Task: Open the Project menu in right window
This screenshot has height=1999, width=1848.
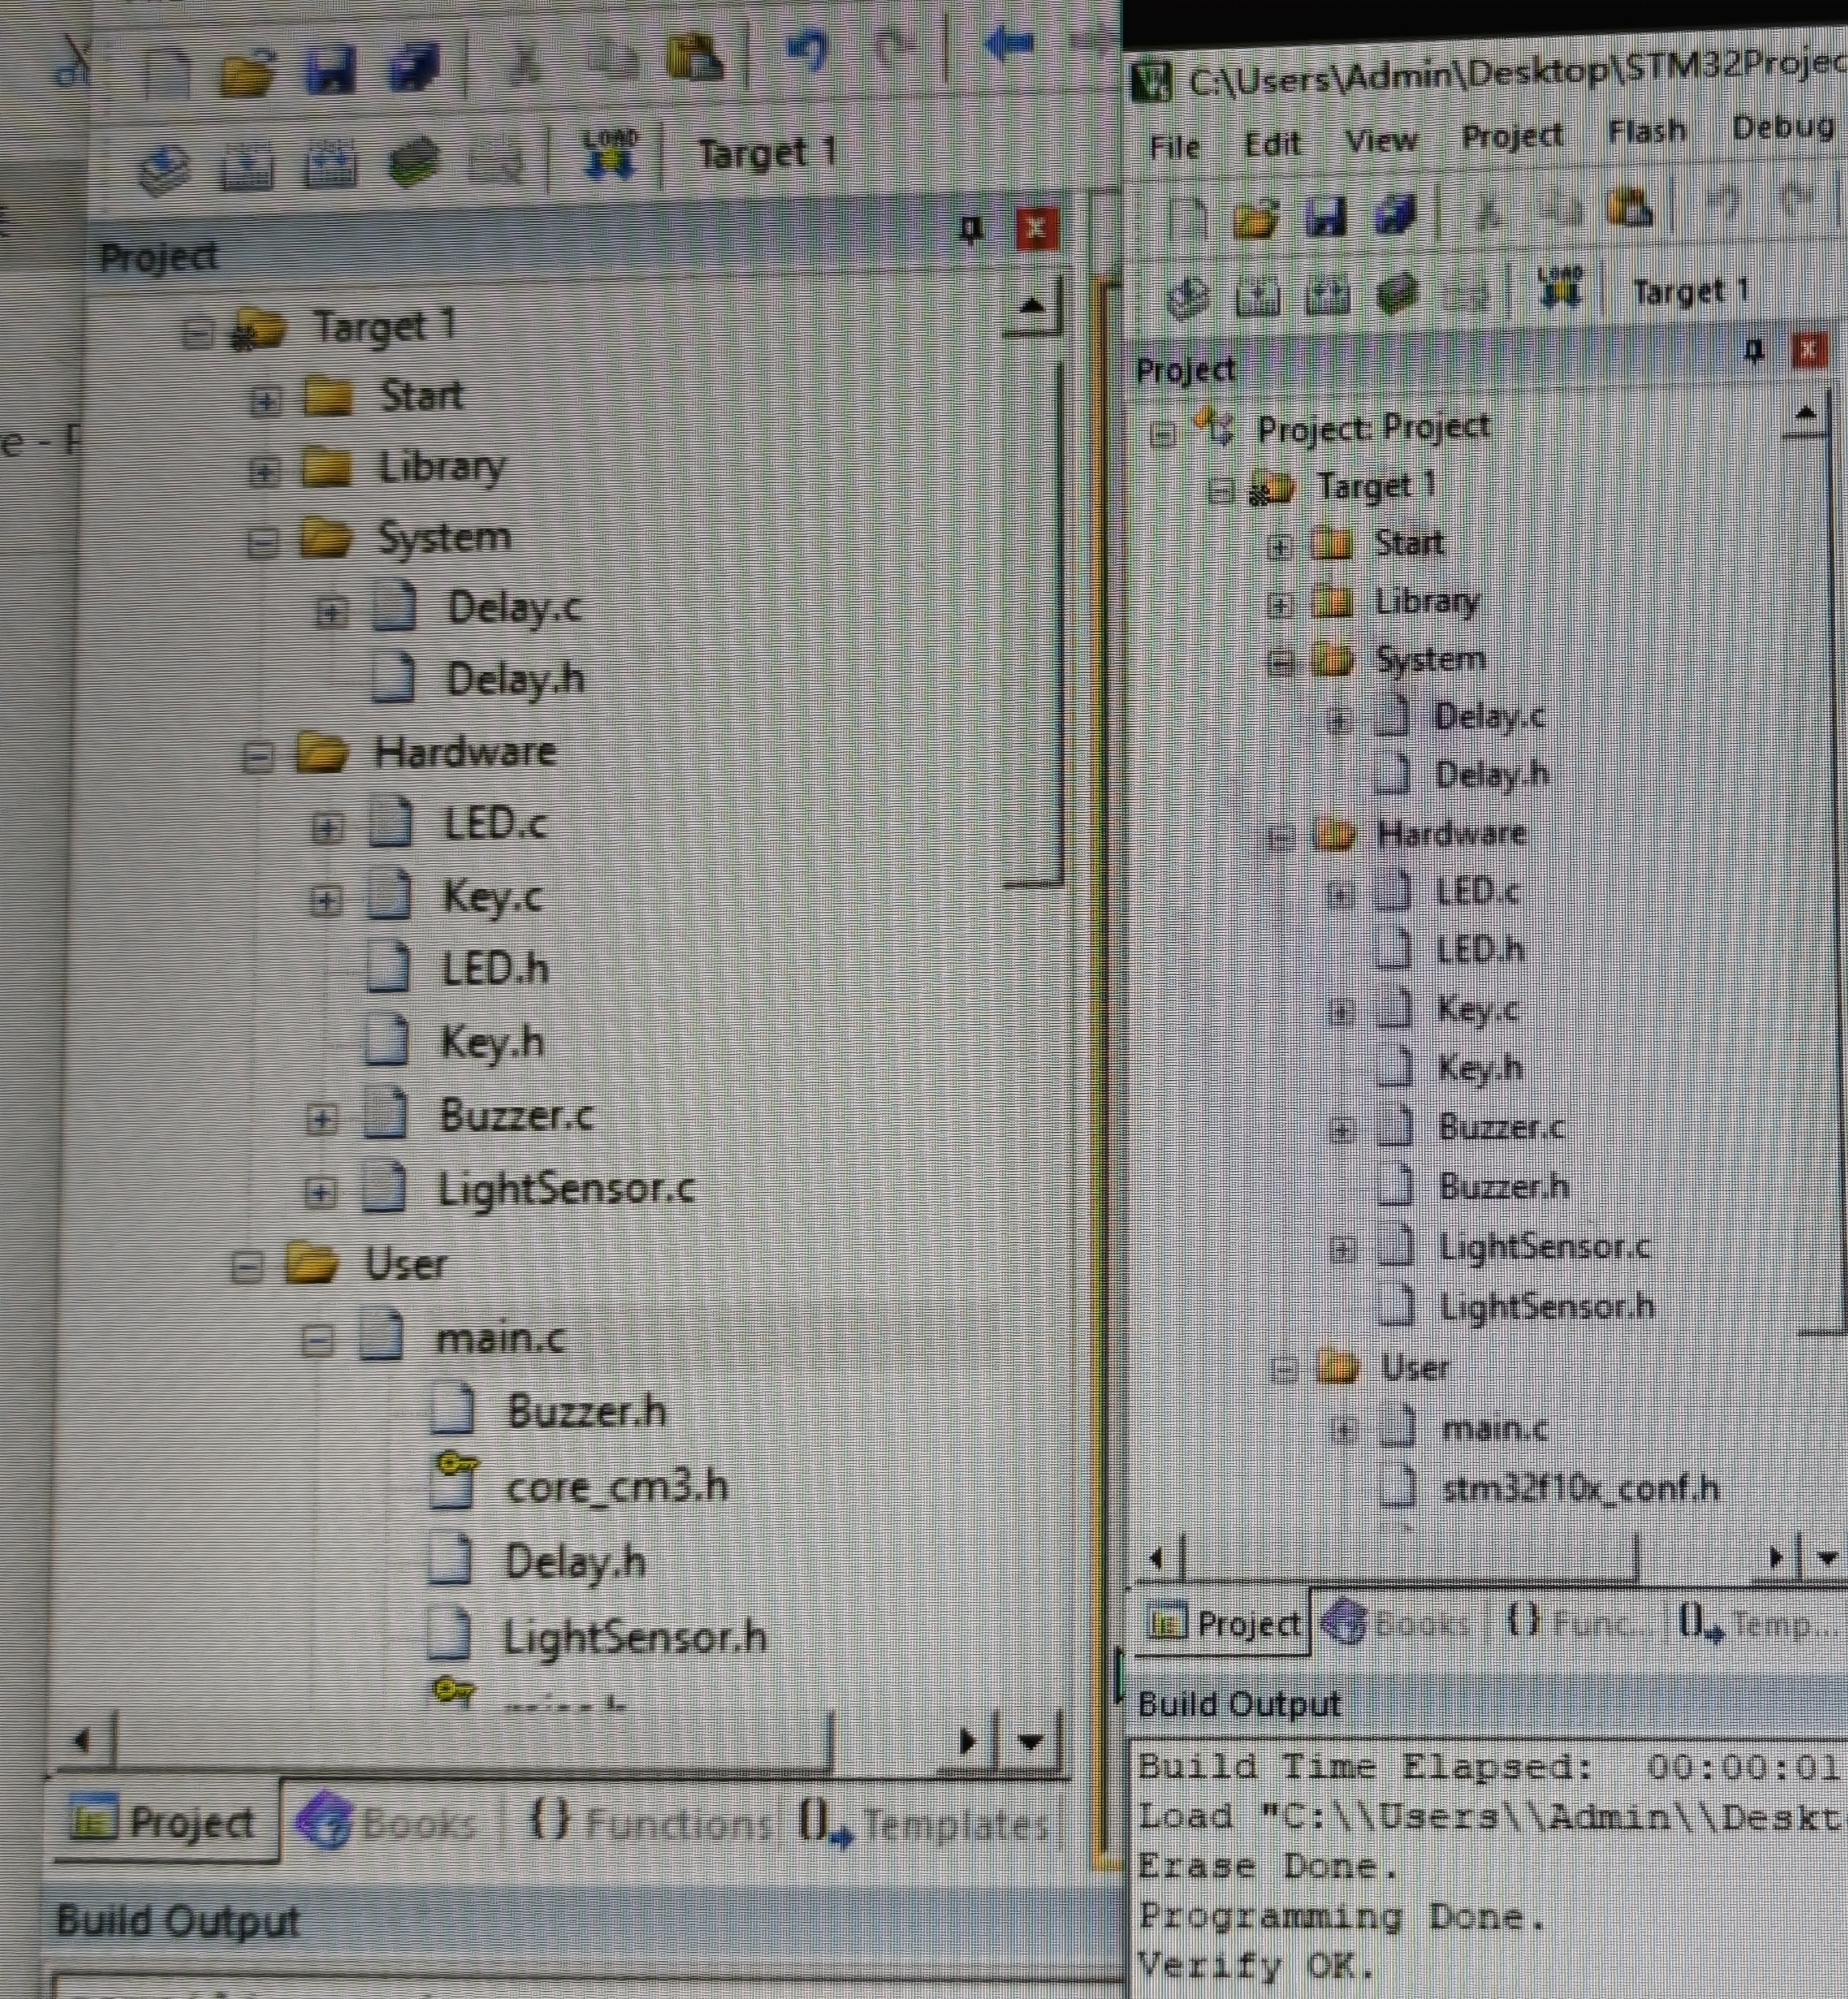Action: 1511,135
